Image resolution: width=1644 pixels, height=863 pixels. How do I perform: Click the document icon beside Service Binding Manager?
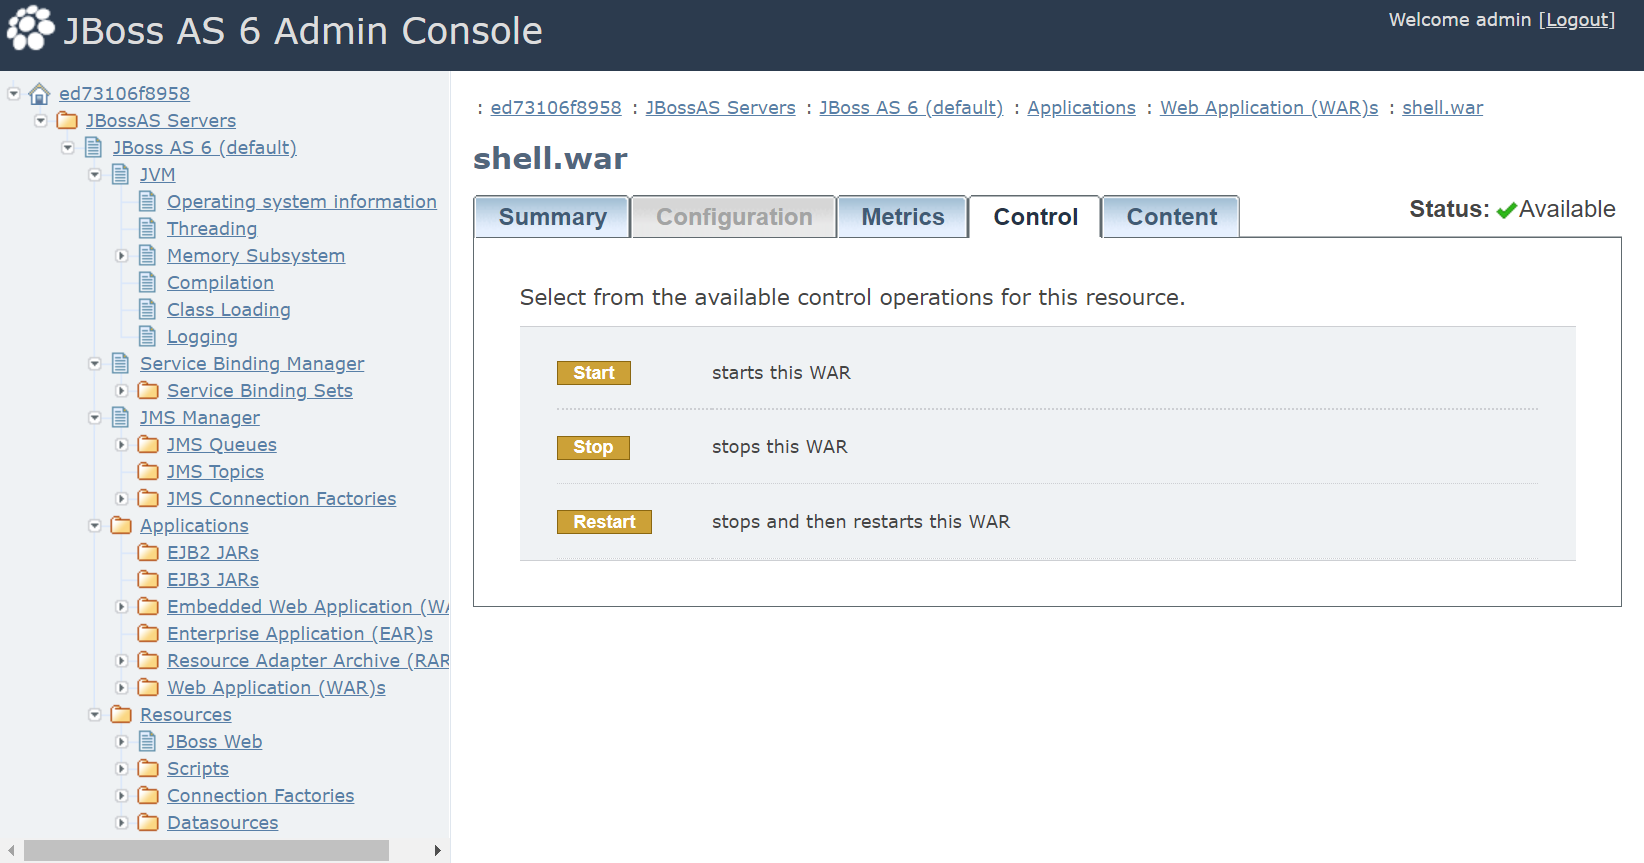(121, 364)
